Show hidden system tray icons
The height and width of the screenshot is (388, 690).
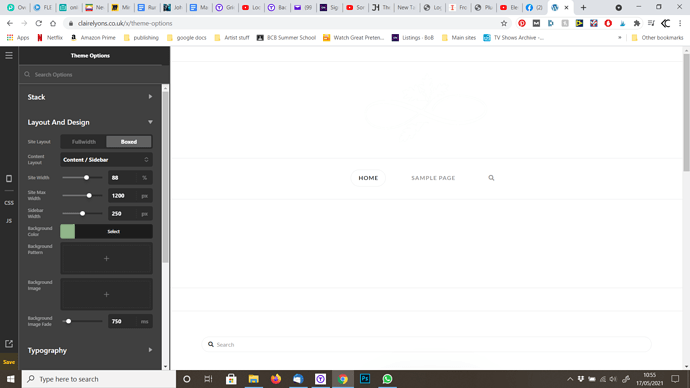tap(570, 379)
